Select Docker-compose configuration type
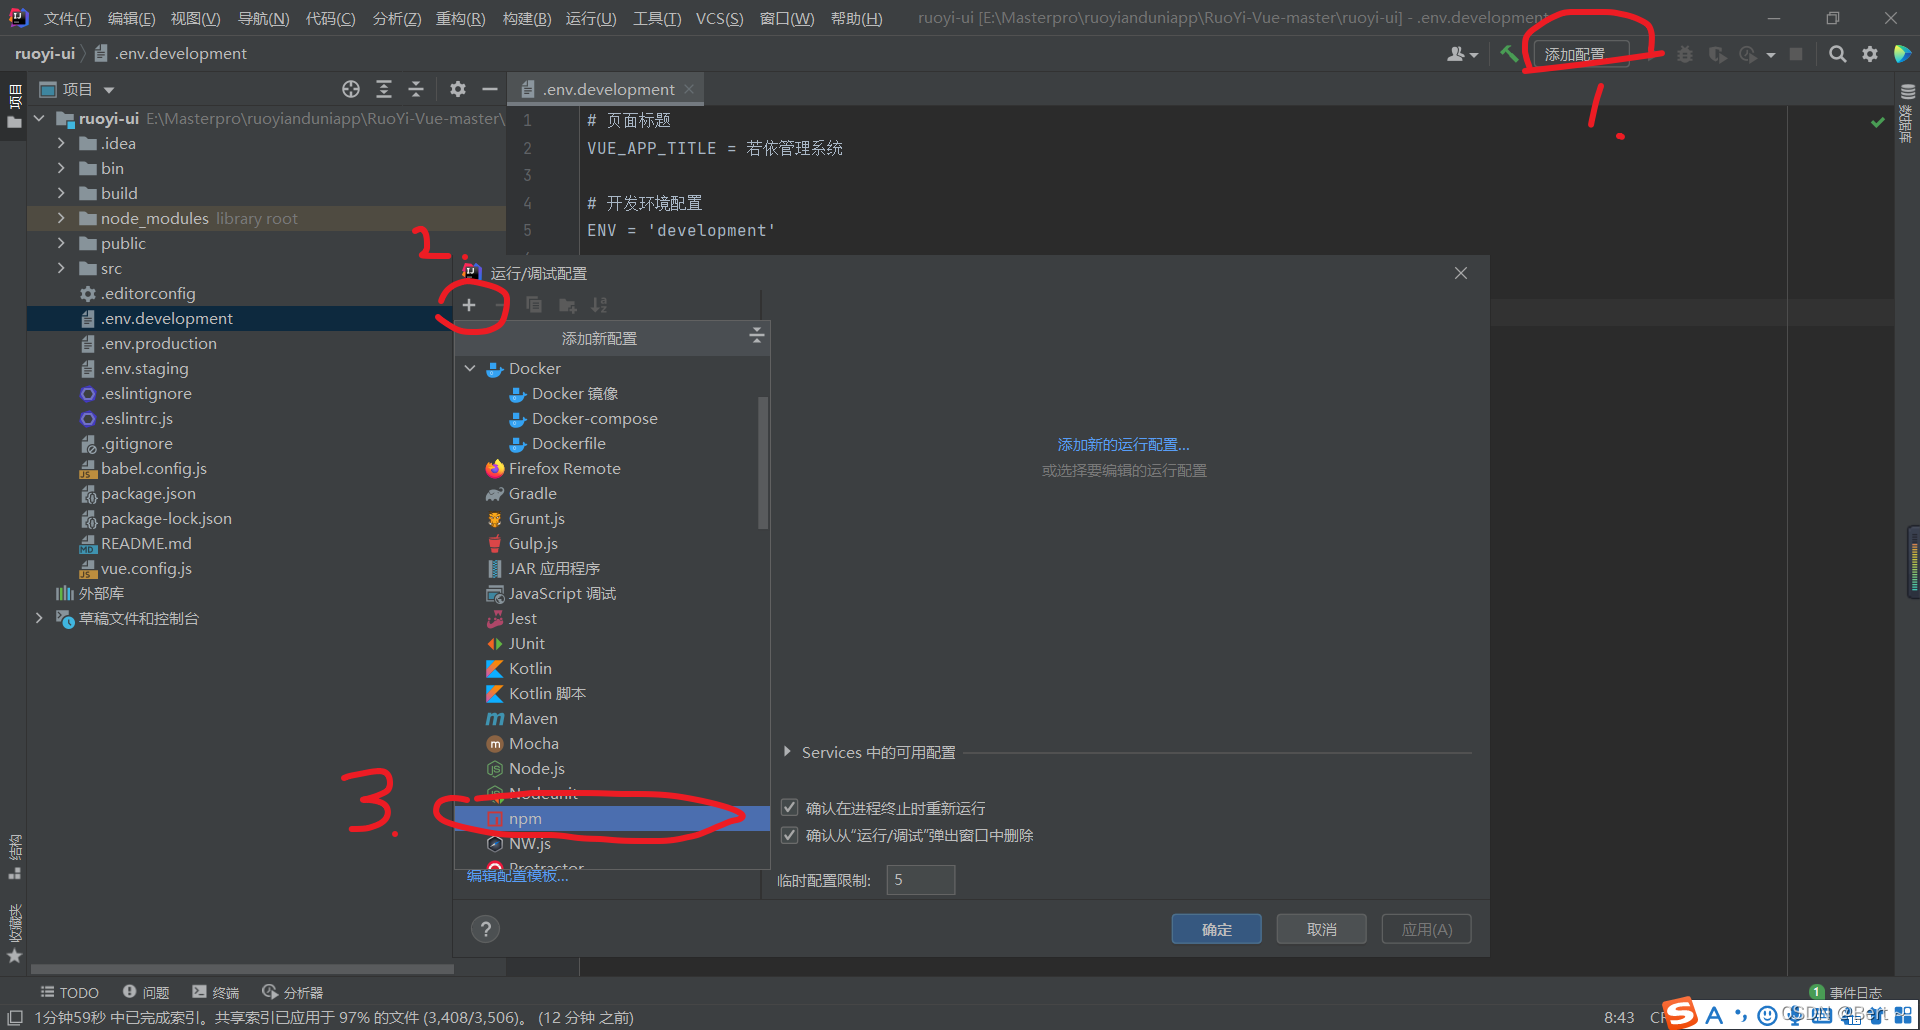This screenshot has height=1030, width=1920. click(612, 418)
